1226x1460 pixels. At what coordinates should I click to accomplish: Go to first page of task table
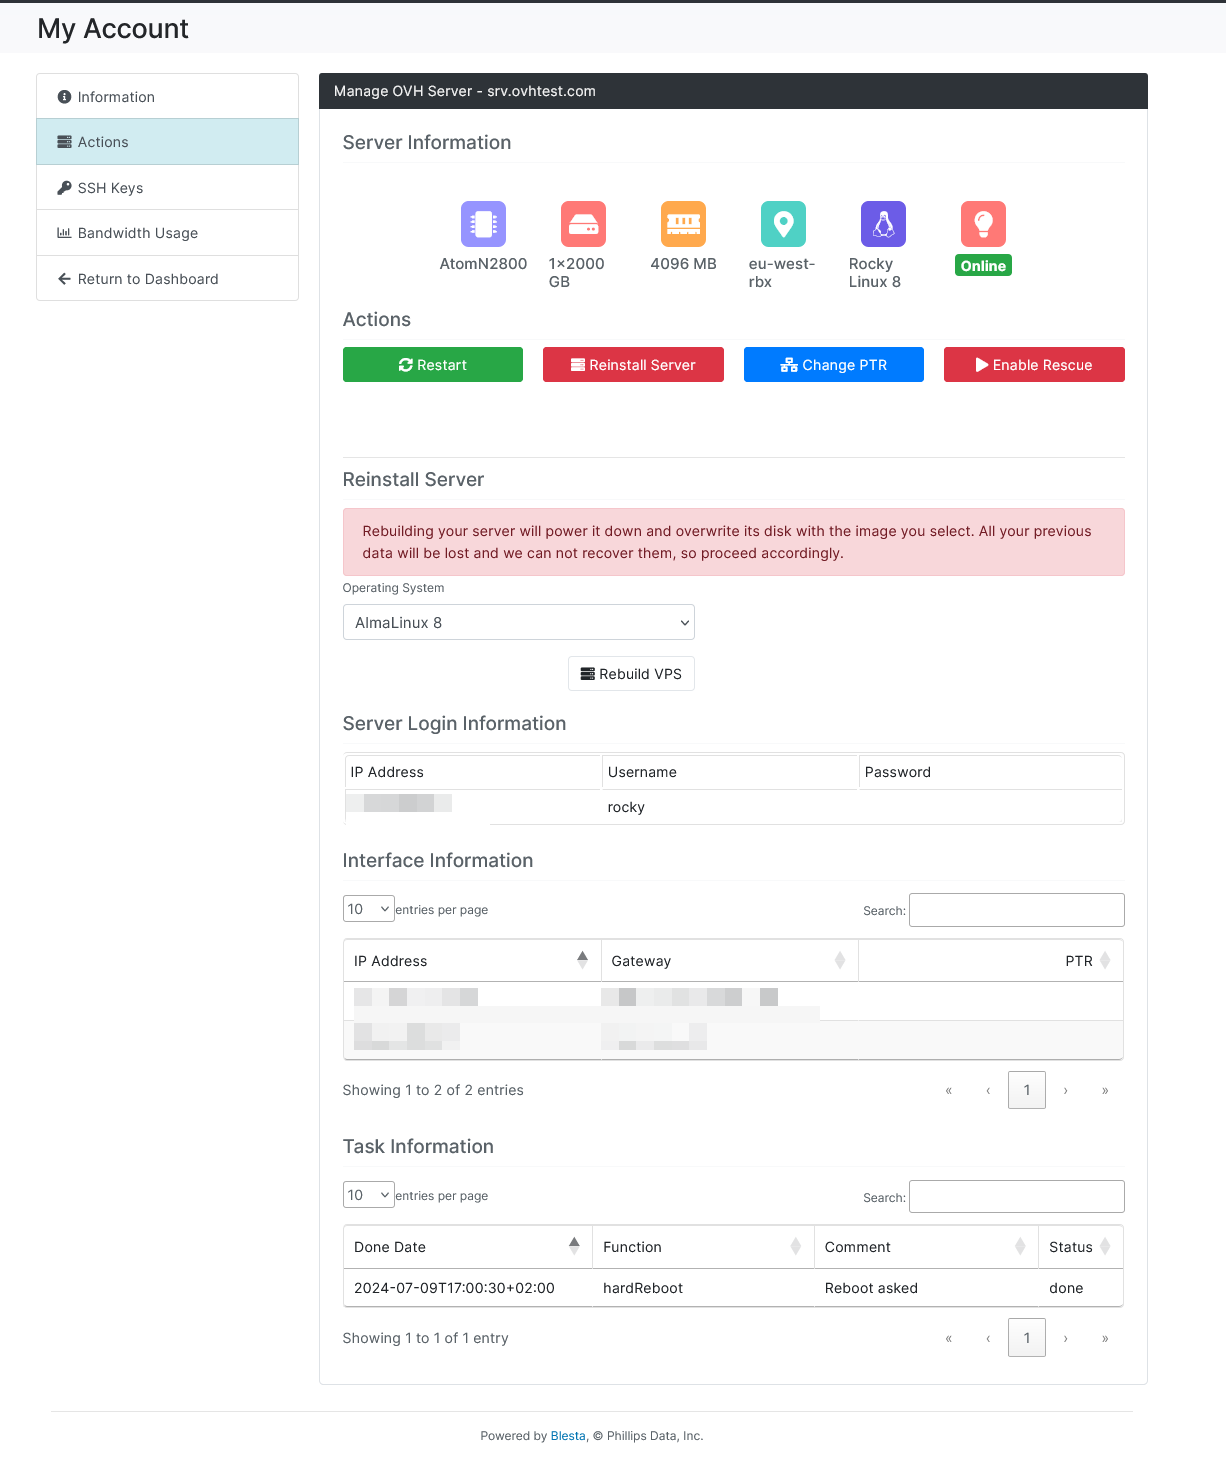click(949, 1338)
